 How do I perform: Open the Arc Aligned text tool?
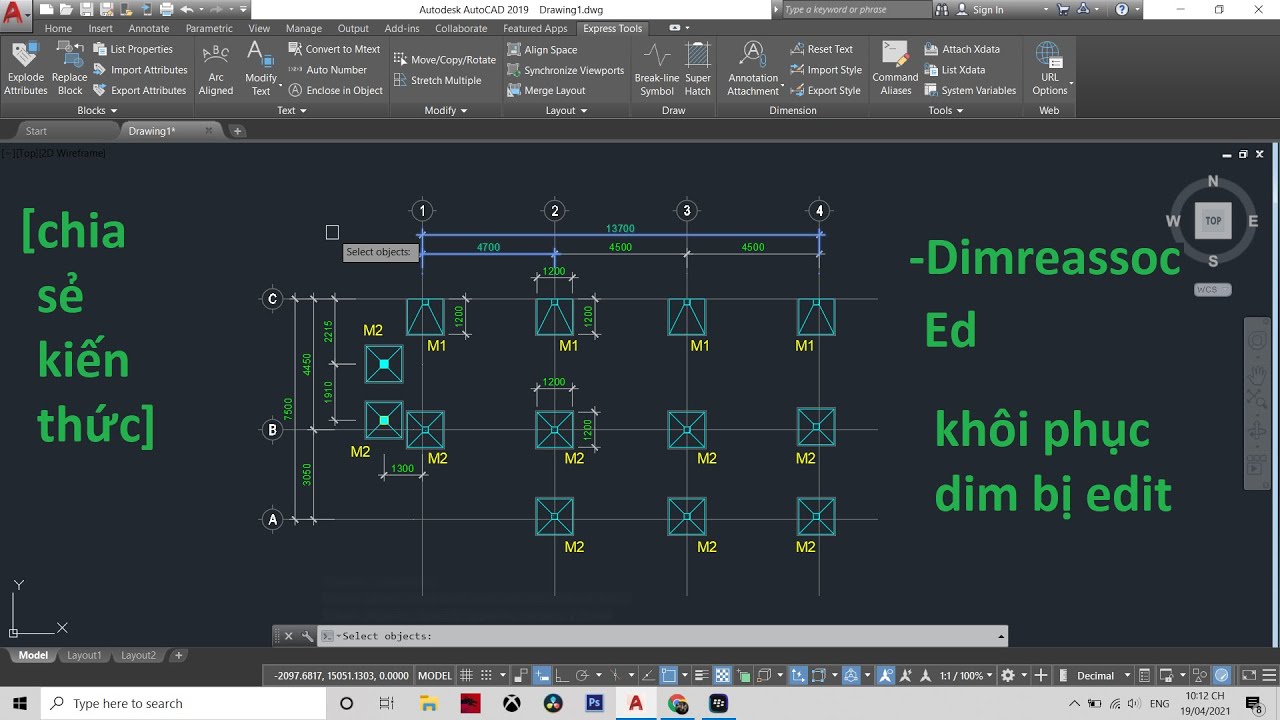click(215, 69)
